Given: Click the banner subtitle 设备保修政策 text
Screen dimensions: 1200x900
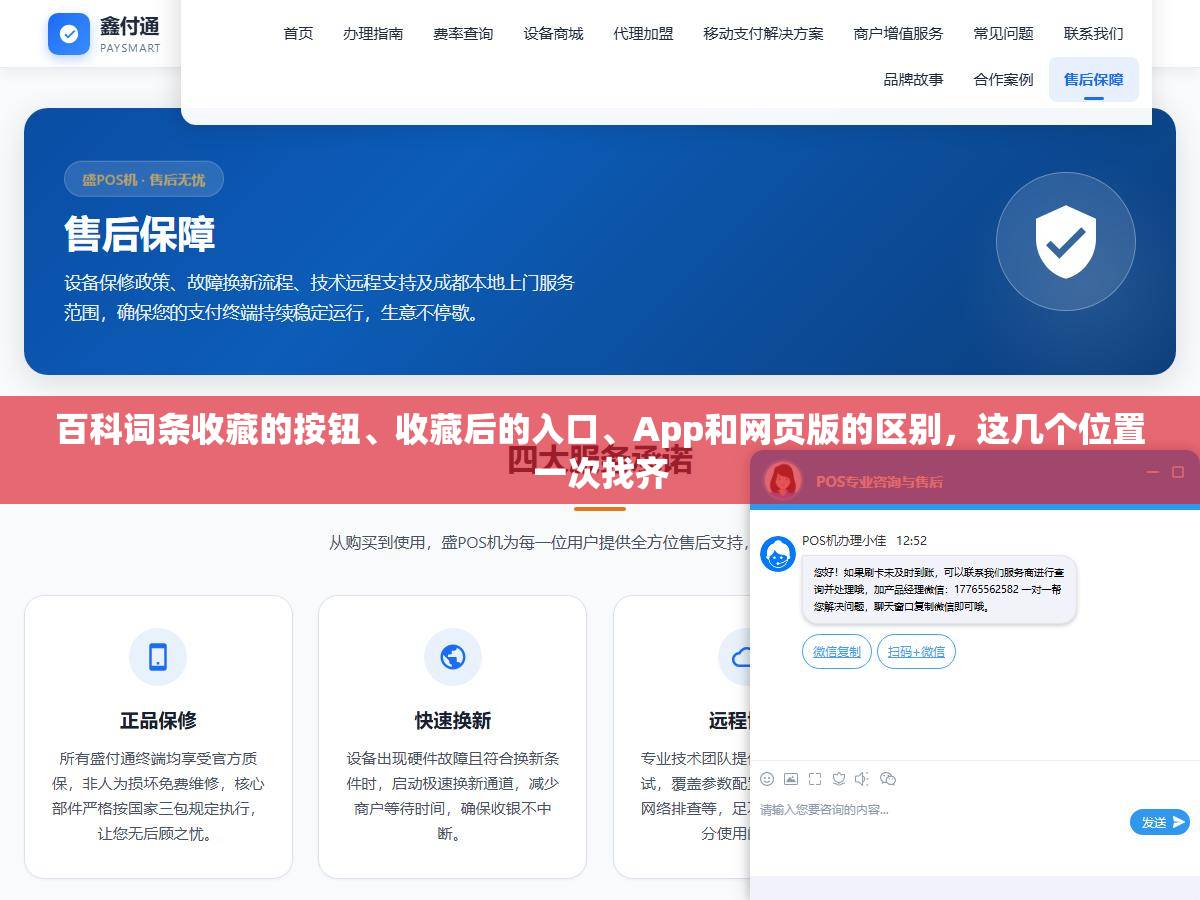Looking at the screenshot, I should point(320,297).
